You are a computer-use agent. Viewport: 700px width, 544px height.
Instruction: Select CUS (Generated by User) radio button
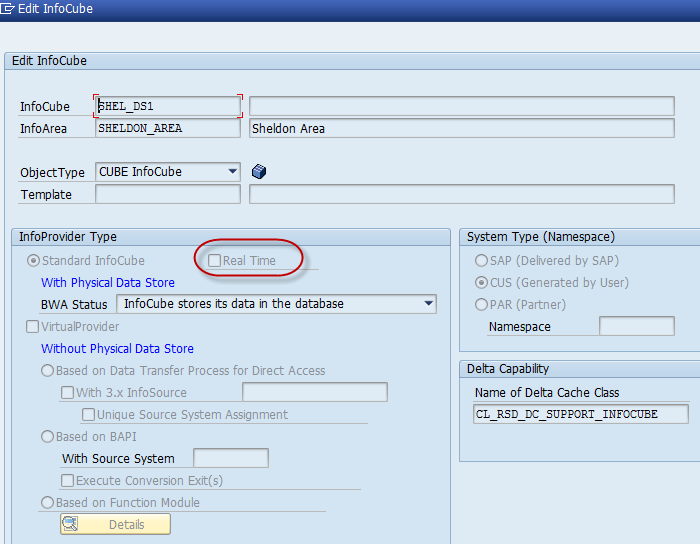click(481, 282)
